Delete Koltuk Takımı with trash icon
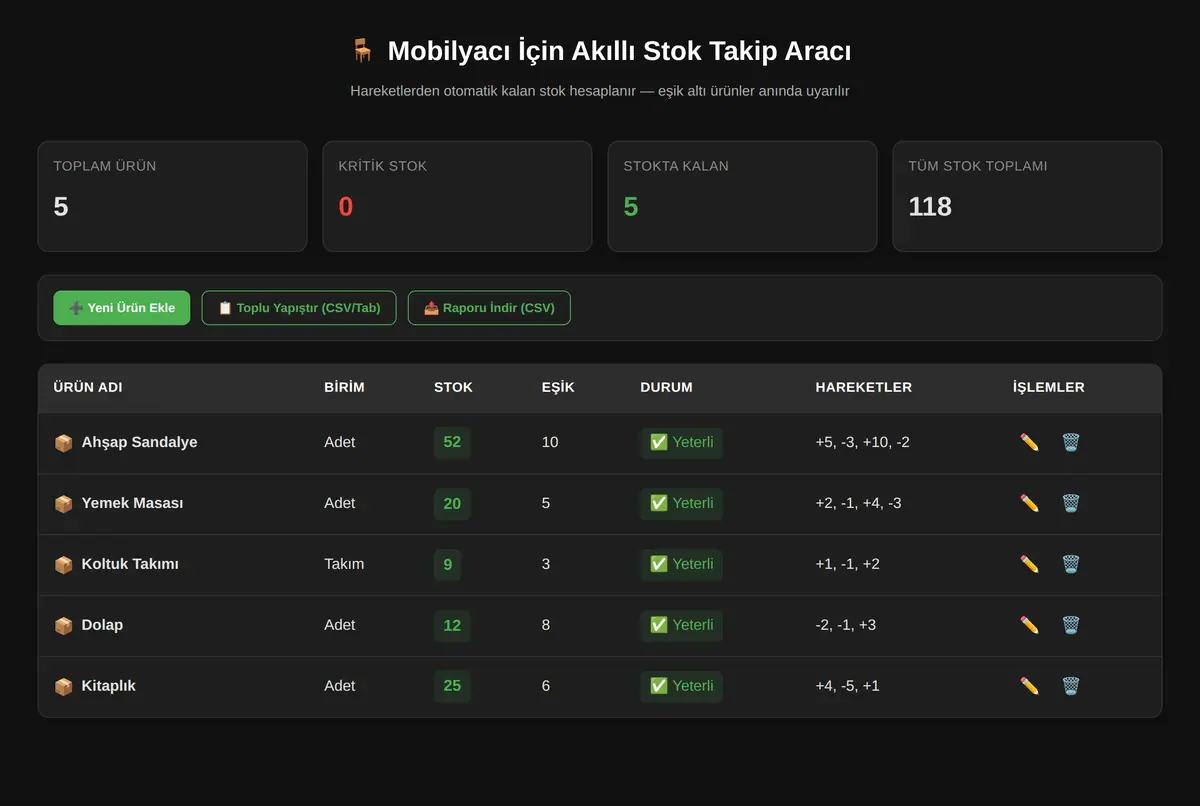1200x806 pixels. tap(1070, 564)
